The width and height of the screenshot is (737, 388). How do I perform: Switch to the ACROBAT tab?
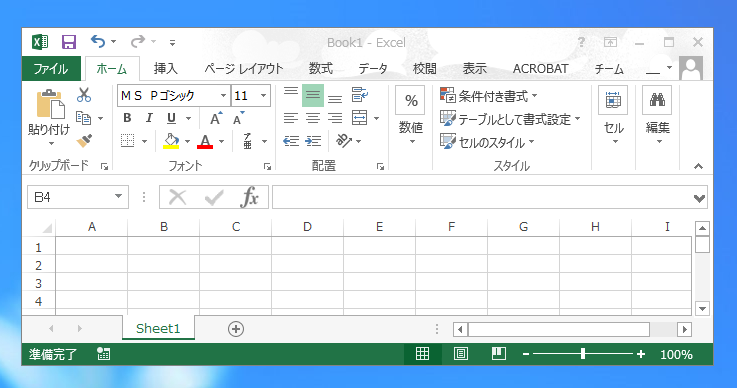[x=541, y=69]
